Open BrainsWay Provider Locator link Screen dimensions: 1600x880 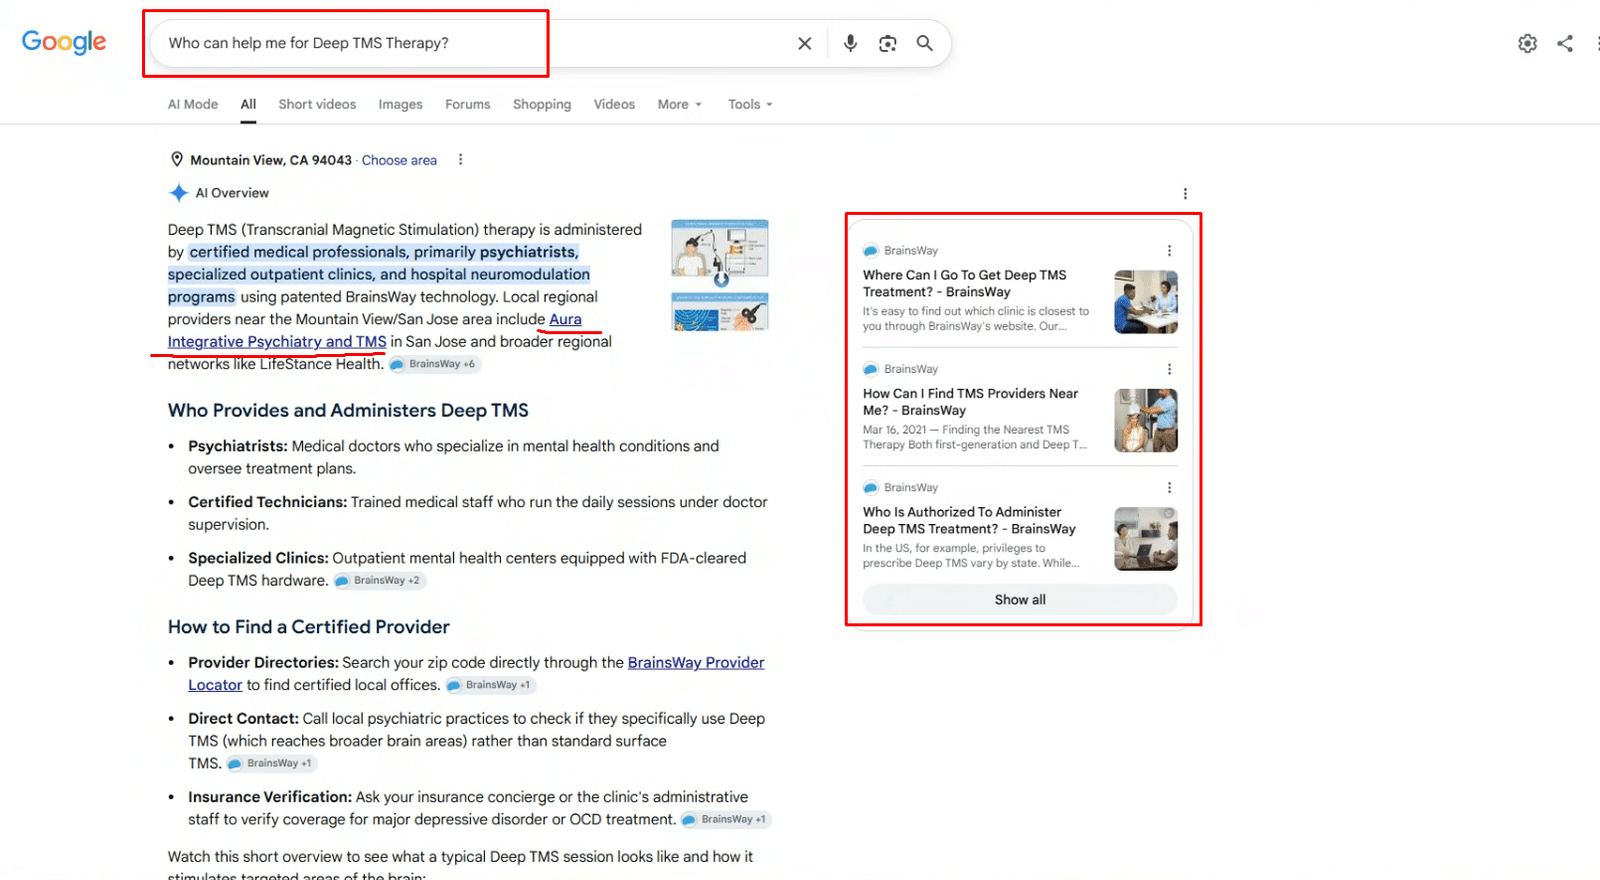tap(696, 662)
